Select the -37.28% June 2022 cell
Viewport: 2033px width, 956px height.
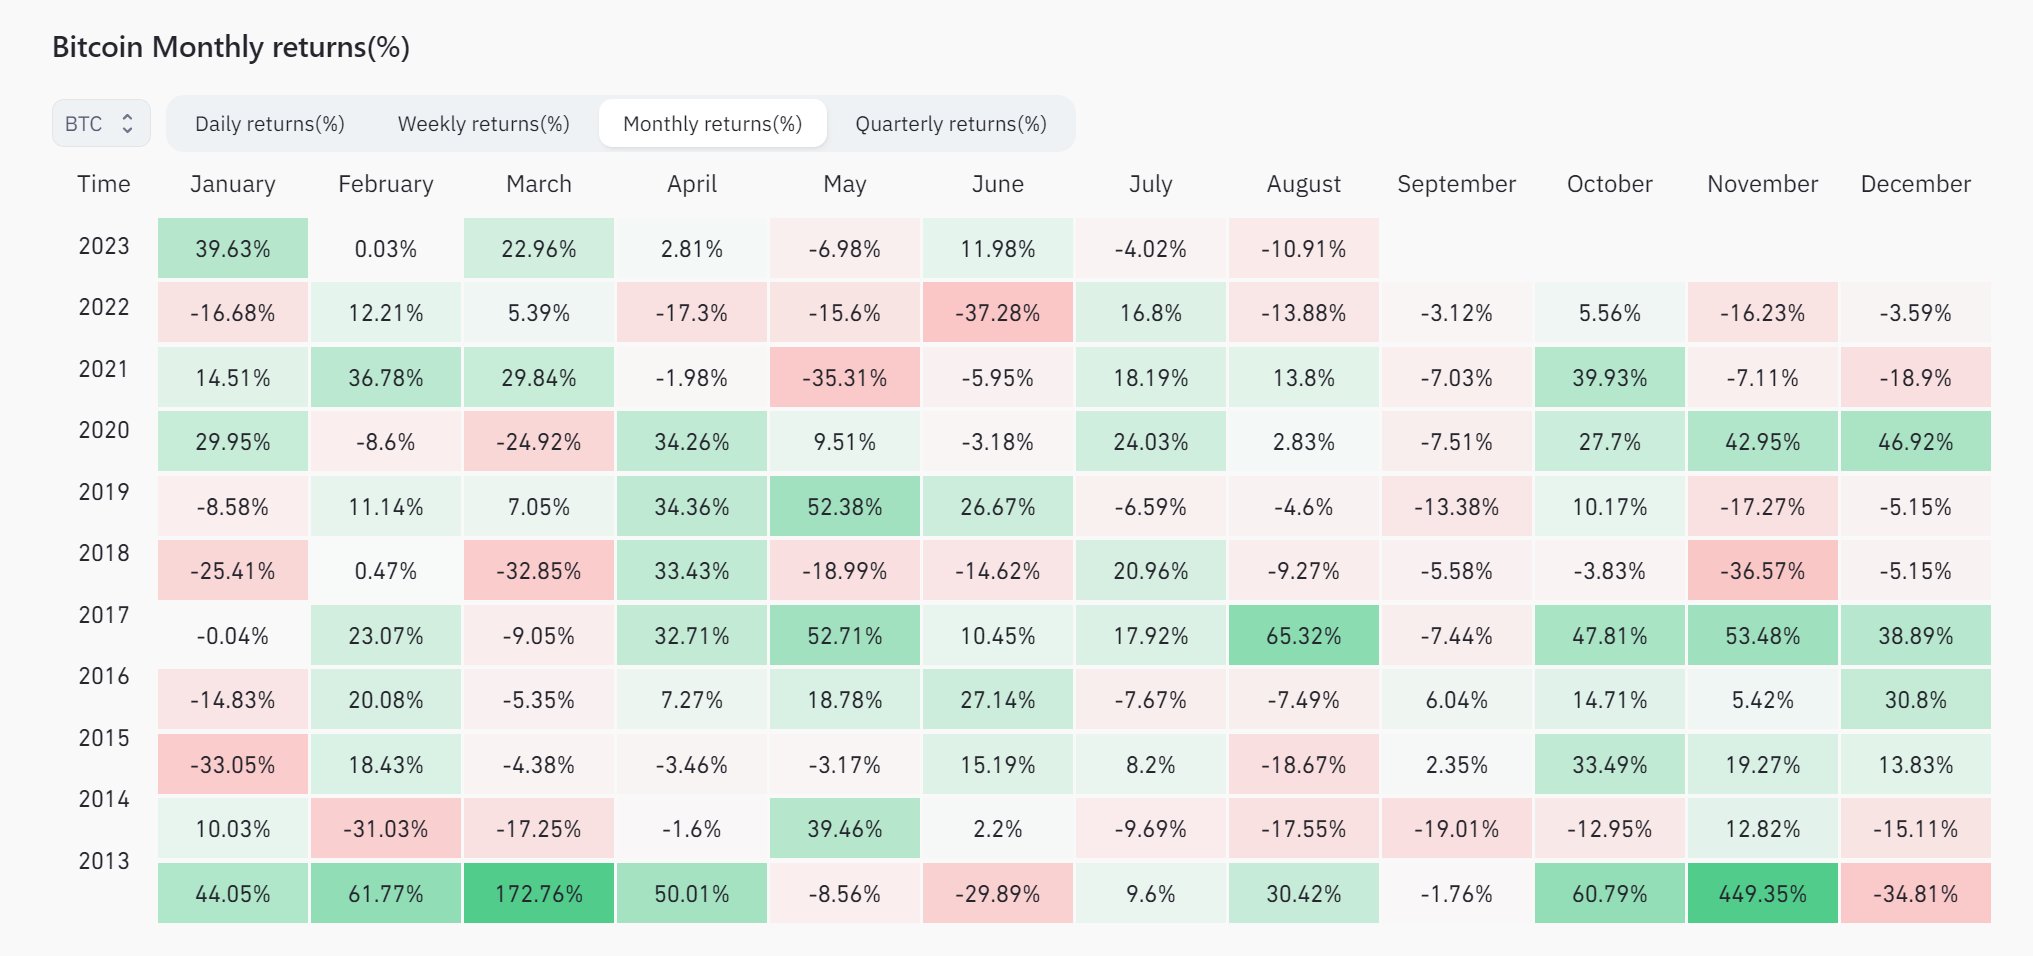[997, 312]
